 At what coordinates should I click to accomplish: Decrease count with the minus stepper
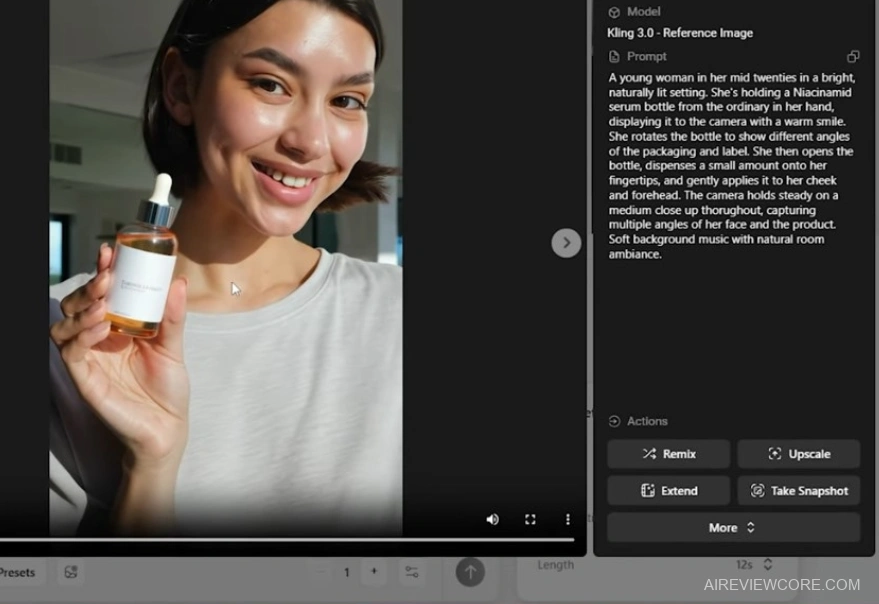(x=321, y=572)
